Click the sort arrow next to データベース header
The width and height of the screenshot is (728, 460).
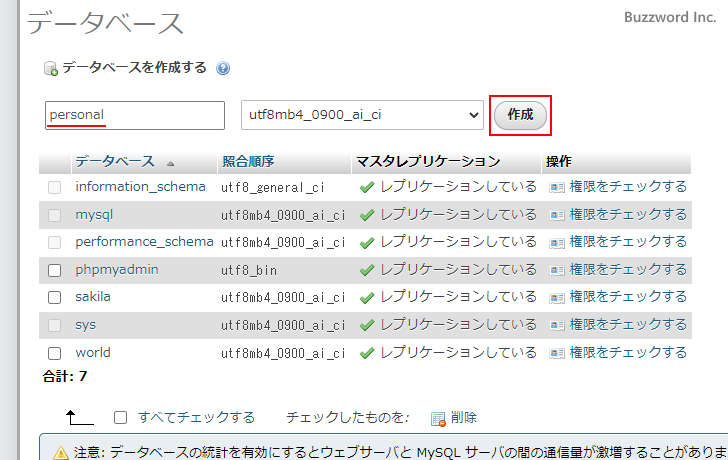coord(170,163)
